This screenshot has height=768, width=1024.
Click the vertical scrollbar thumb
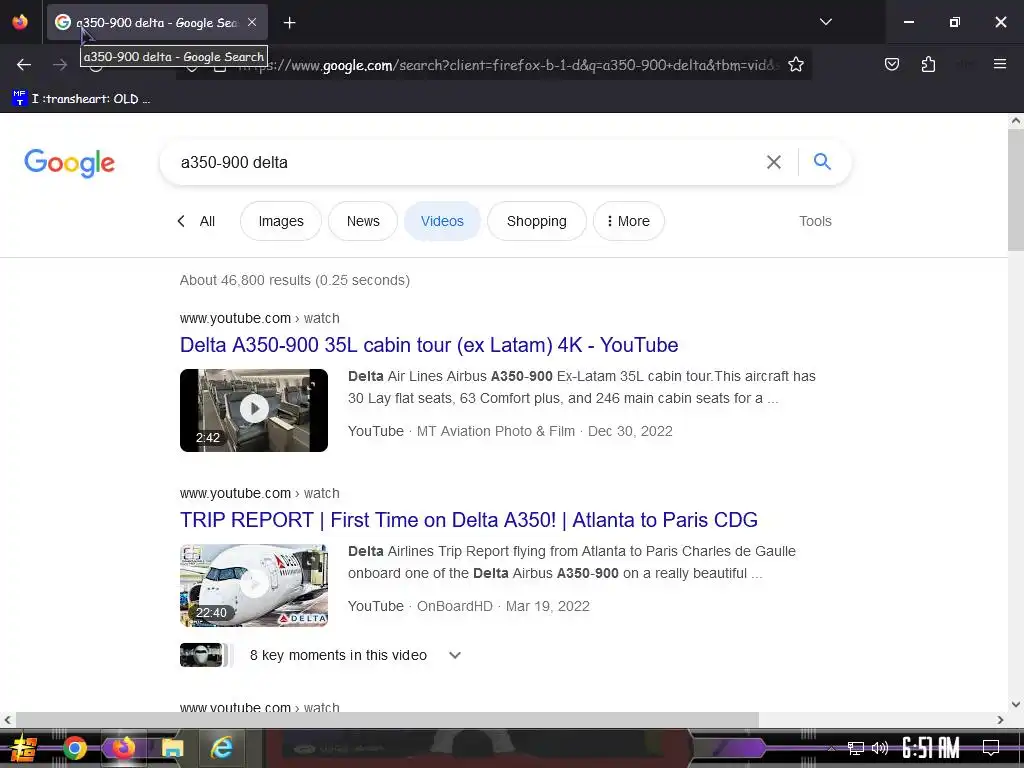tap(1016, 189)
